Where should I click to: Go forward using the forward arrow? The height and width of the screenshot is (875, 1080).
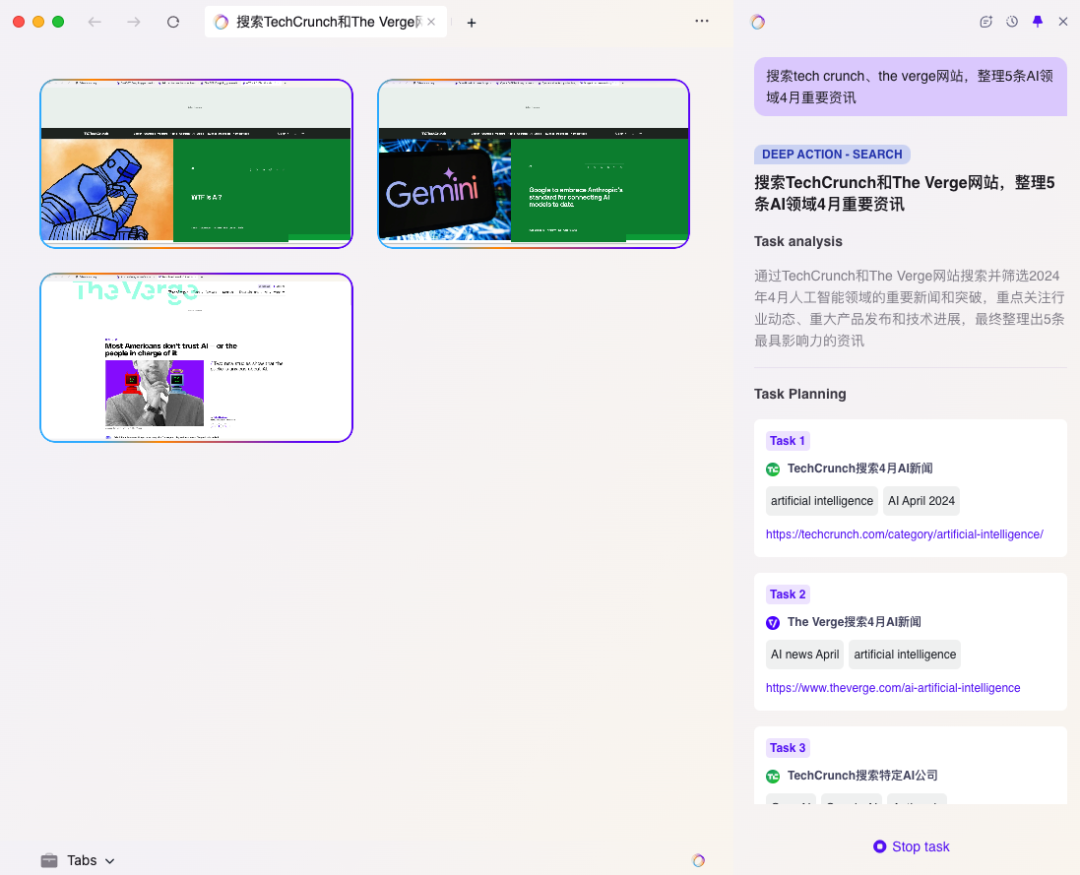click(134, 22)
